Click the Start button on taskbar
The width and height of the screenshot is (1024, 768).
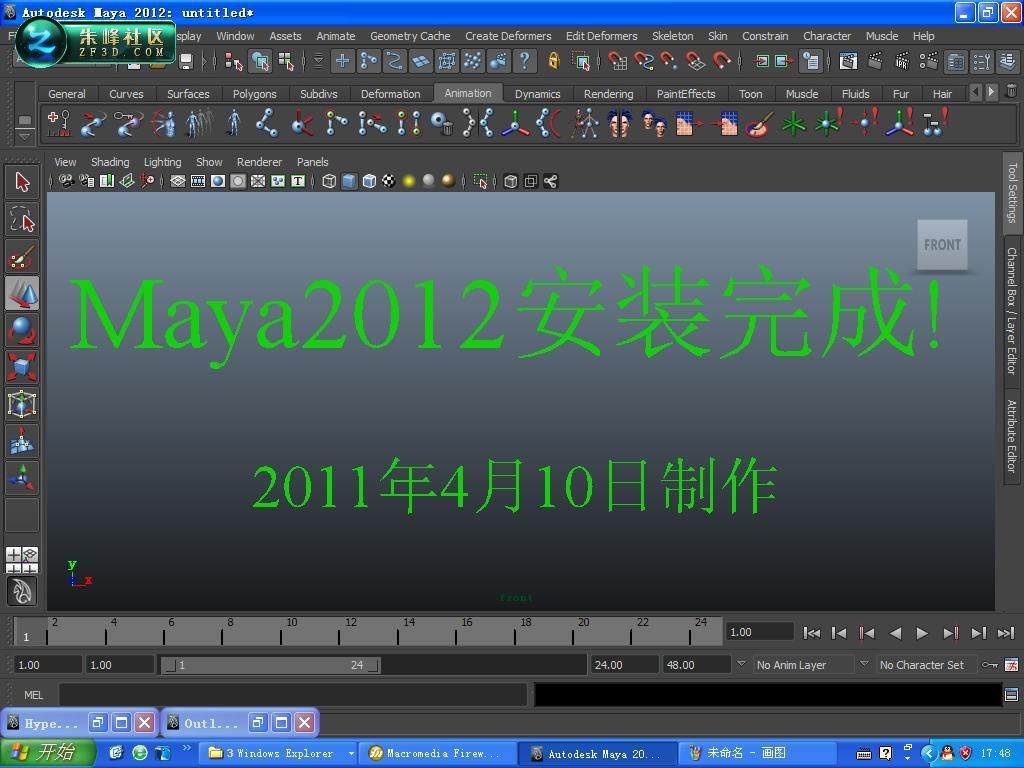(46, 753)
